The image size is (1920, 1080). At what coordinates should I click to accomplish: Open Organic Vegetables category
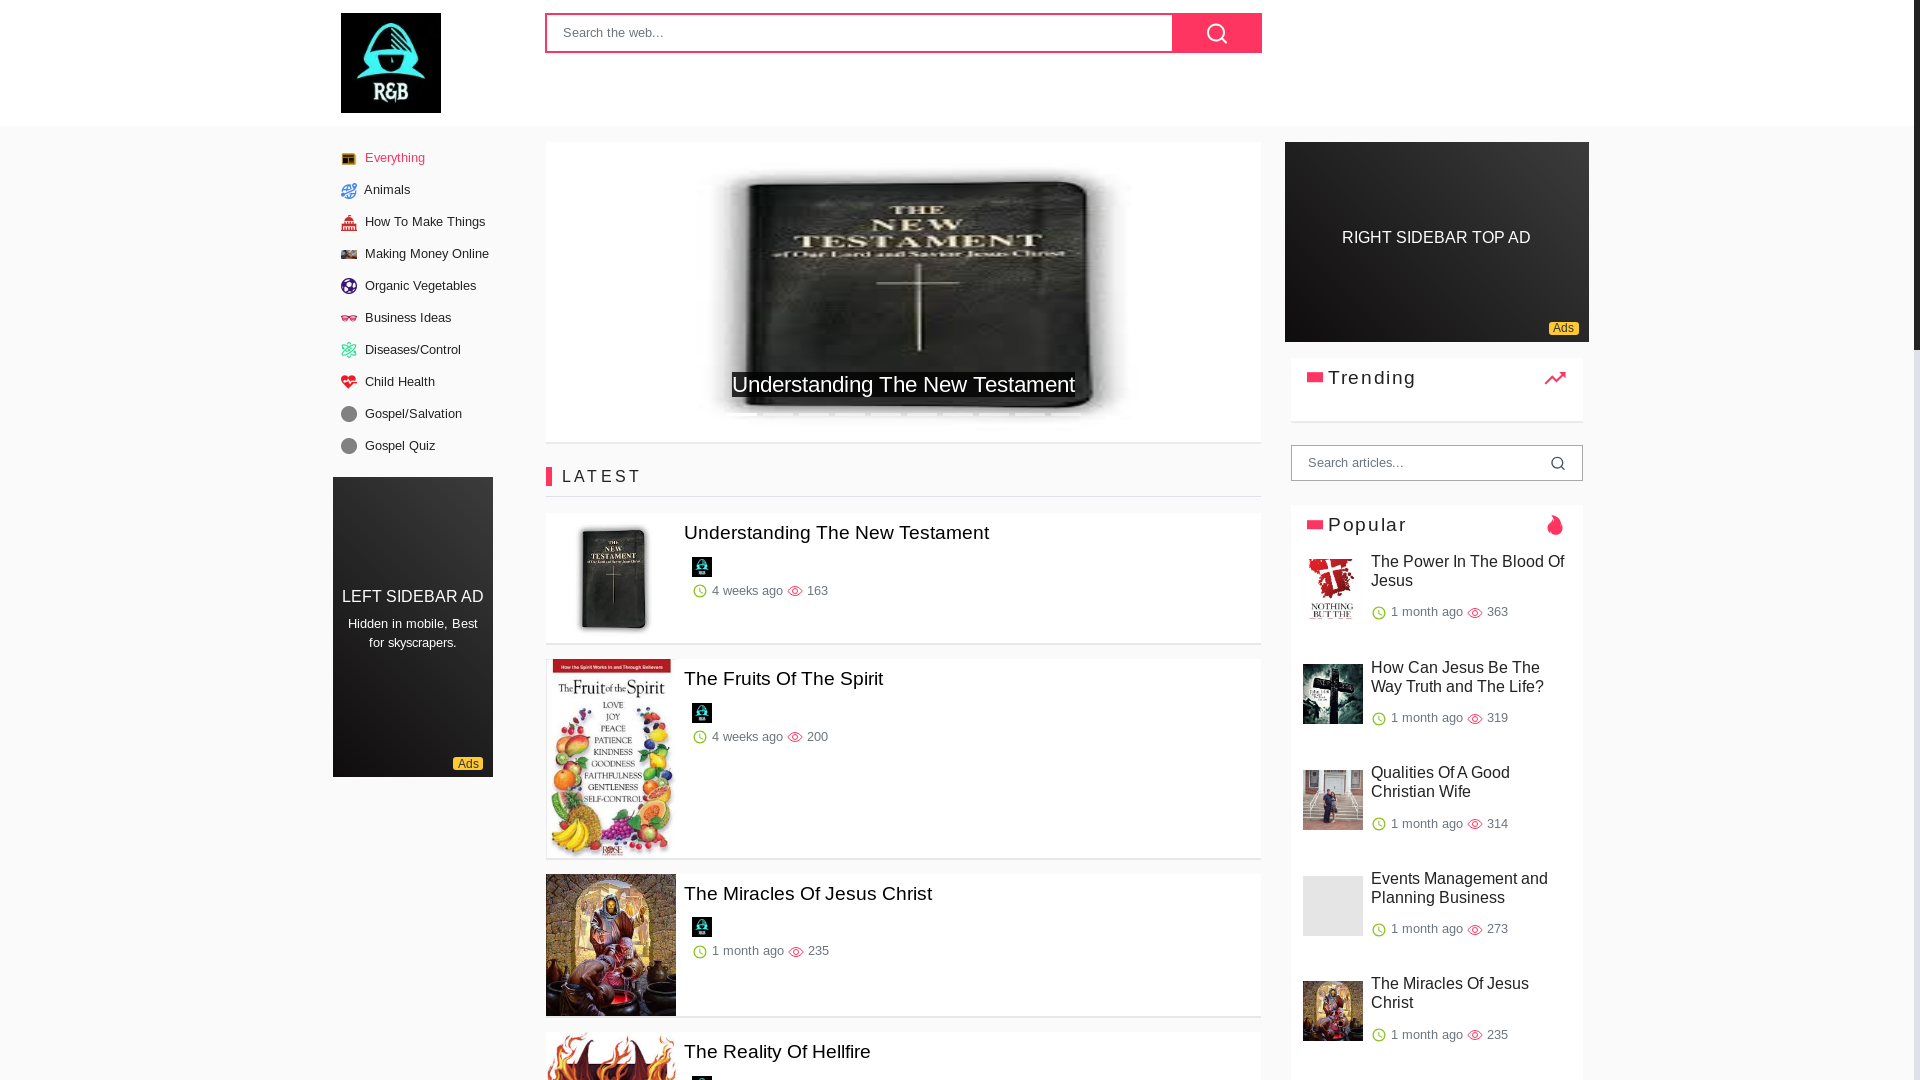pyautogui.click(x=420, y=286)
